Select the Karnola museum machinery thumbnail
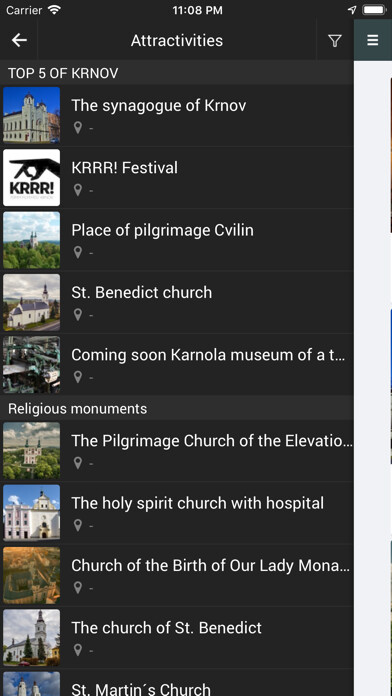Screen dimensions: 392x696 [x=32, y=364]
